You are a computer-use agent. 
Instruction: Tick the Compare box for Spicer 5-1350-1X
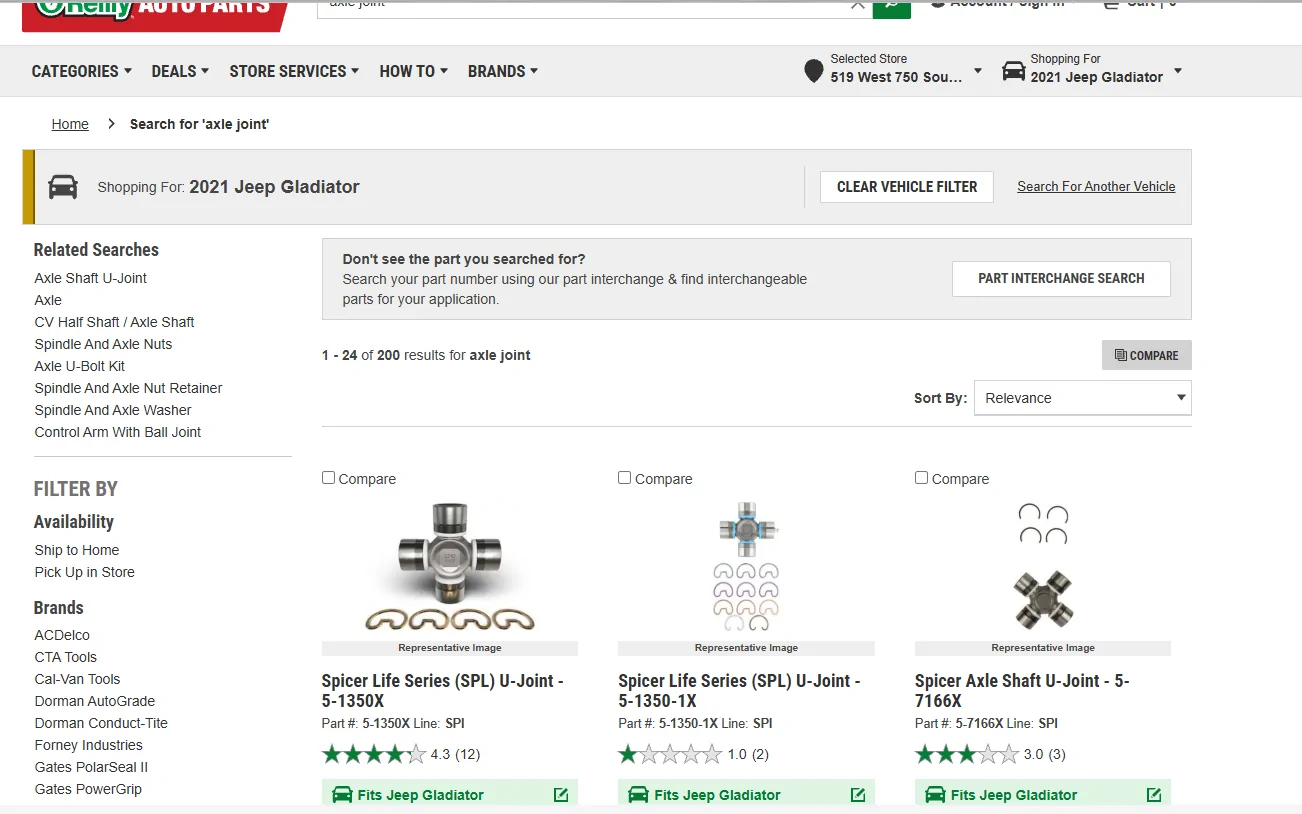tap(625, 478)
